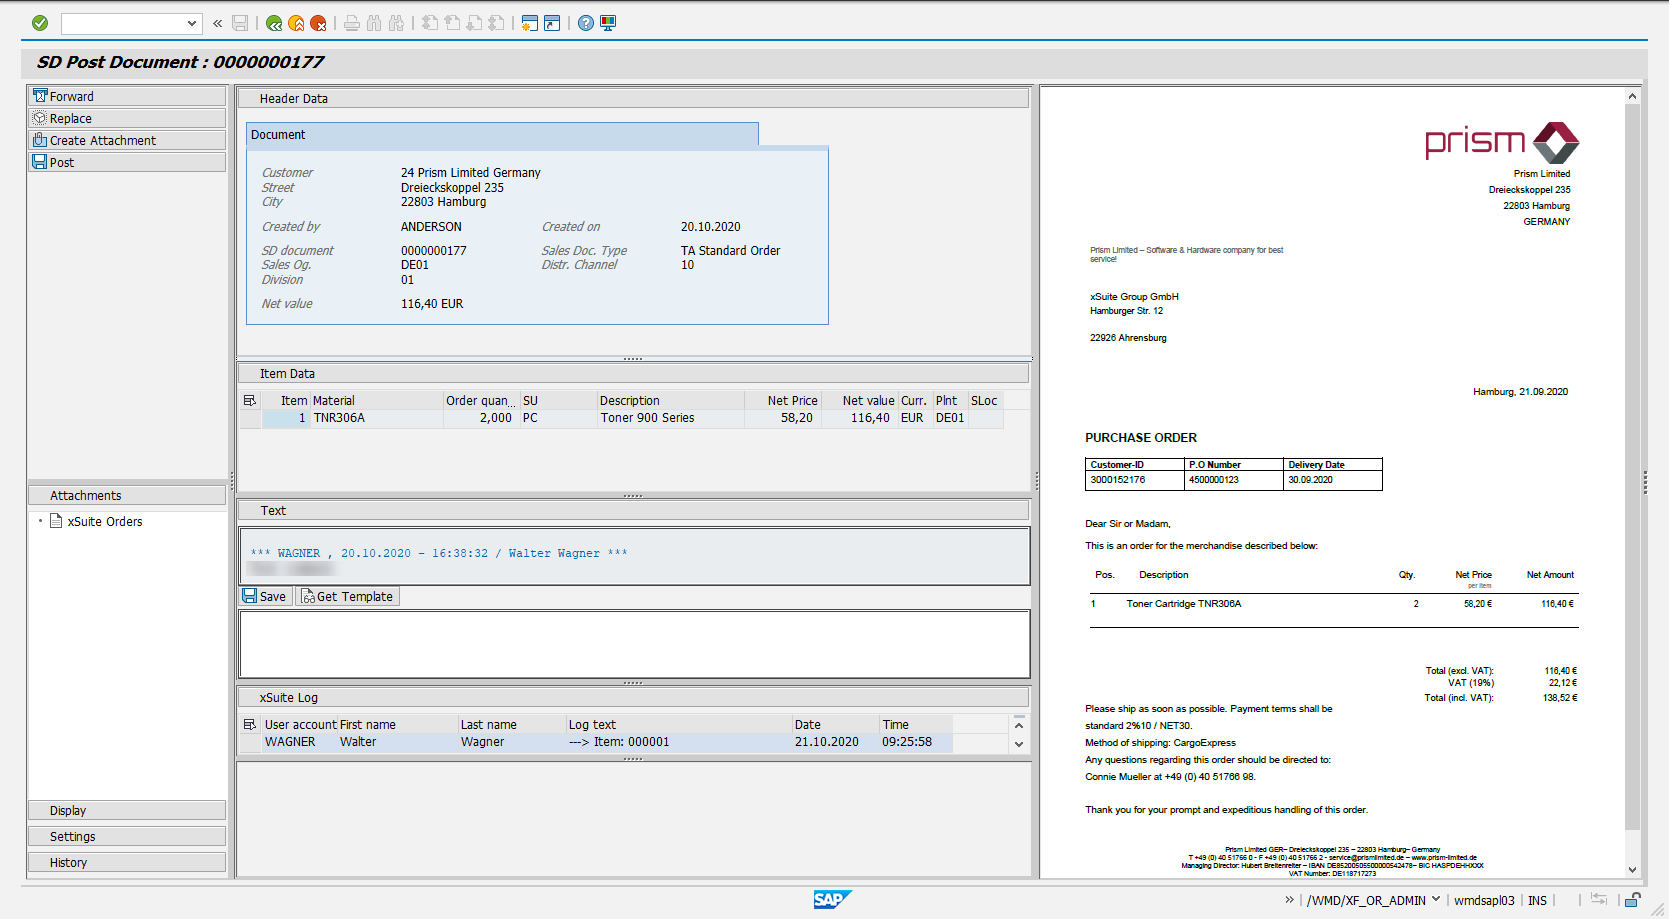Click the green Back arrow icon
This screenshot has width=1669, height=919.
[274, 23]
